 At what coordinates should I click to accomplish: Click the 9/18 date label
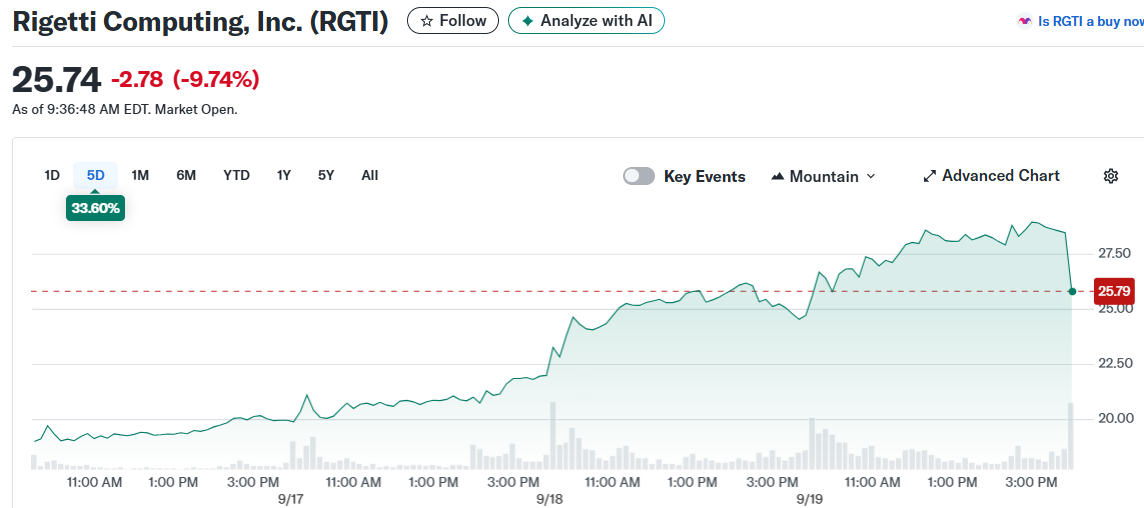pos(548,499)
